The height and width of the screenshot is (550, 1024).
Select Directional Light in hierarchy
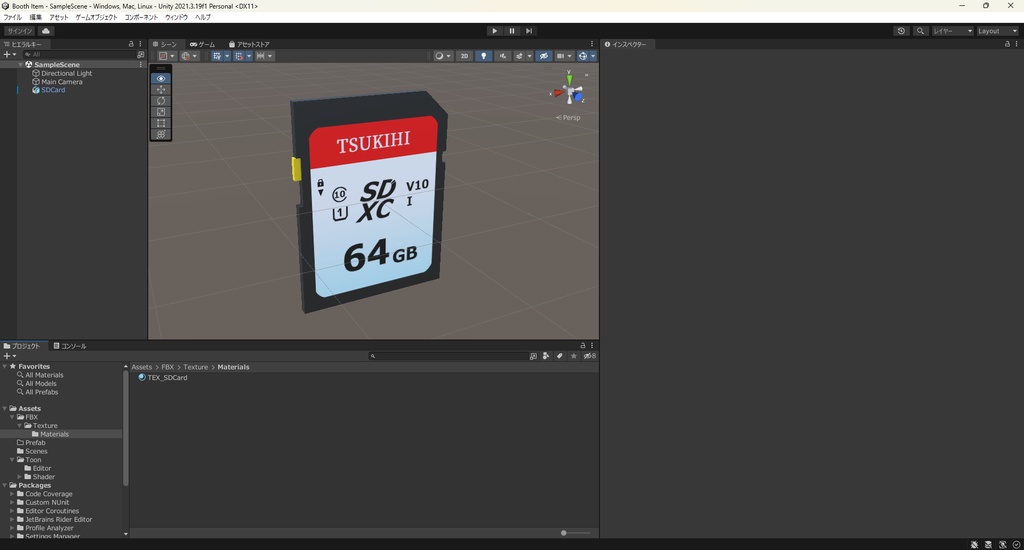[66, 73]
